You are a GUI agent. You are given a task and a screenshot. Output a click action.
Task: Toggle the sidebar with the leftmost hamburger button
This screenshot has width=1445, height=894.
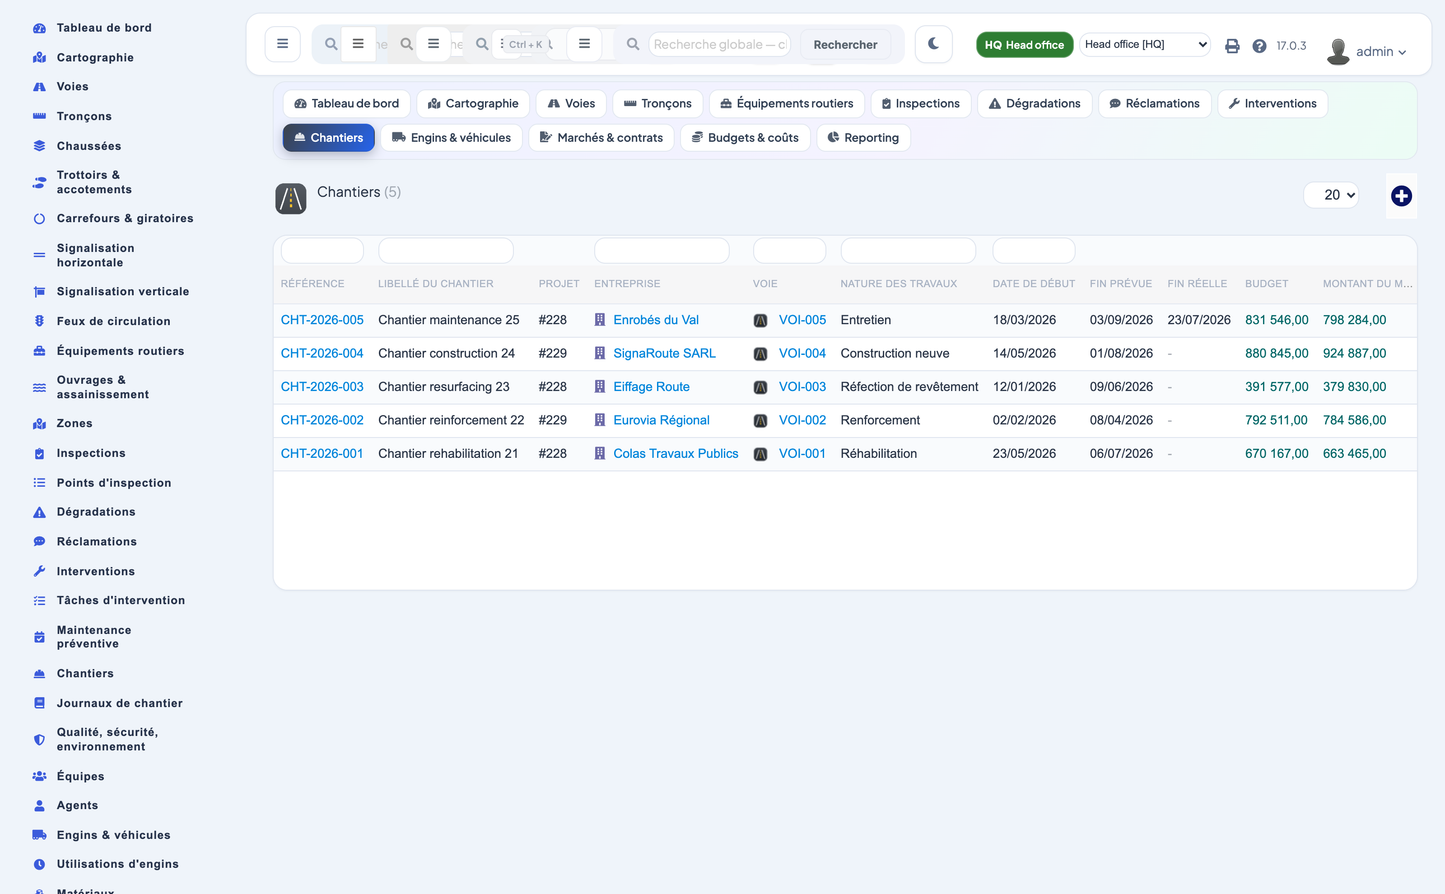pos(283,44)
